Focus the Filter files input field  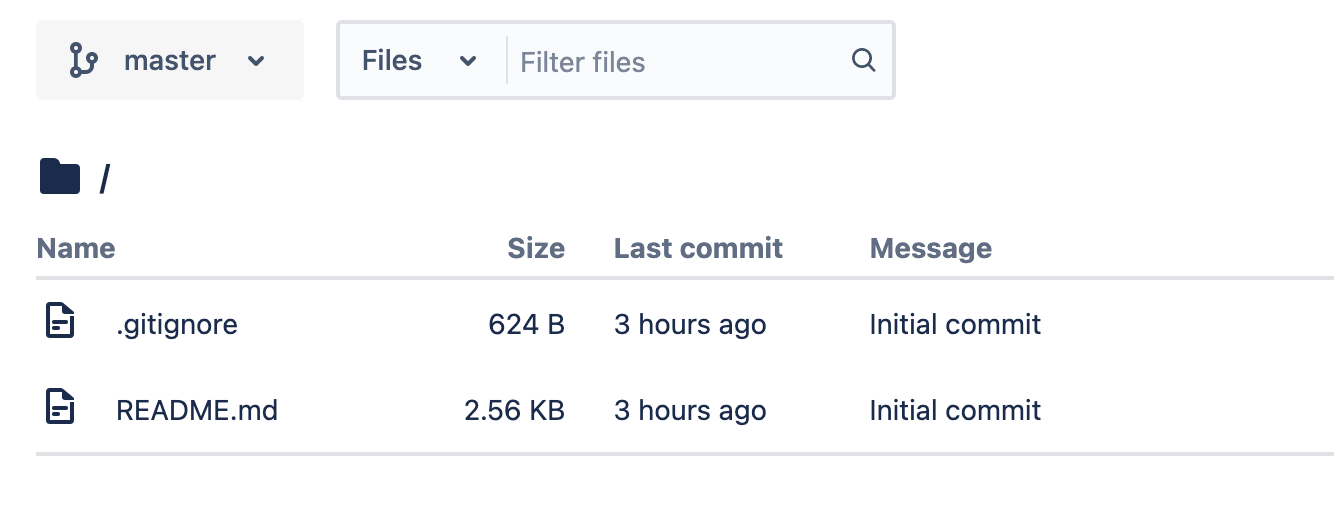point(678,61)
